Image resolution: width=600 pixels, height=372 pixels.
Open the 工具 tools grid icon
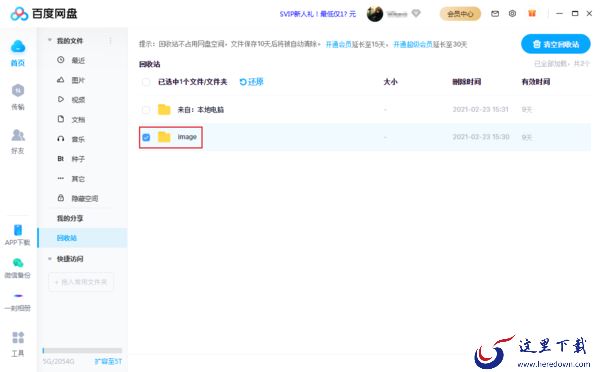tap(18, 338)
